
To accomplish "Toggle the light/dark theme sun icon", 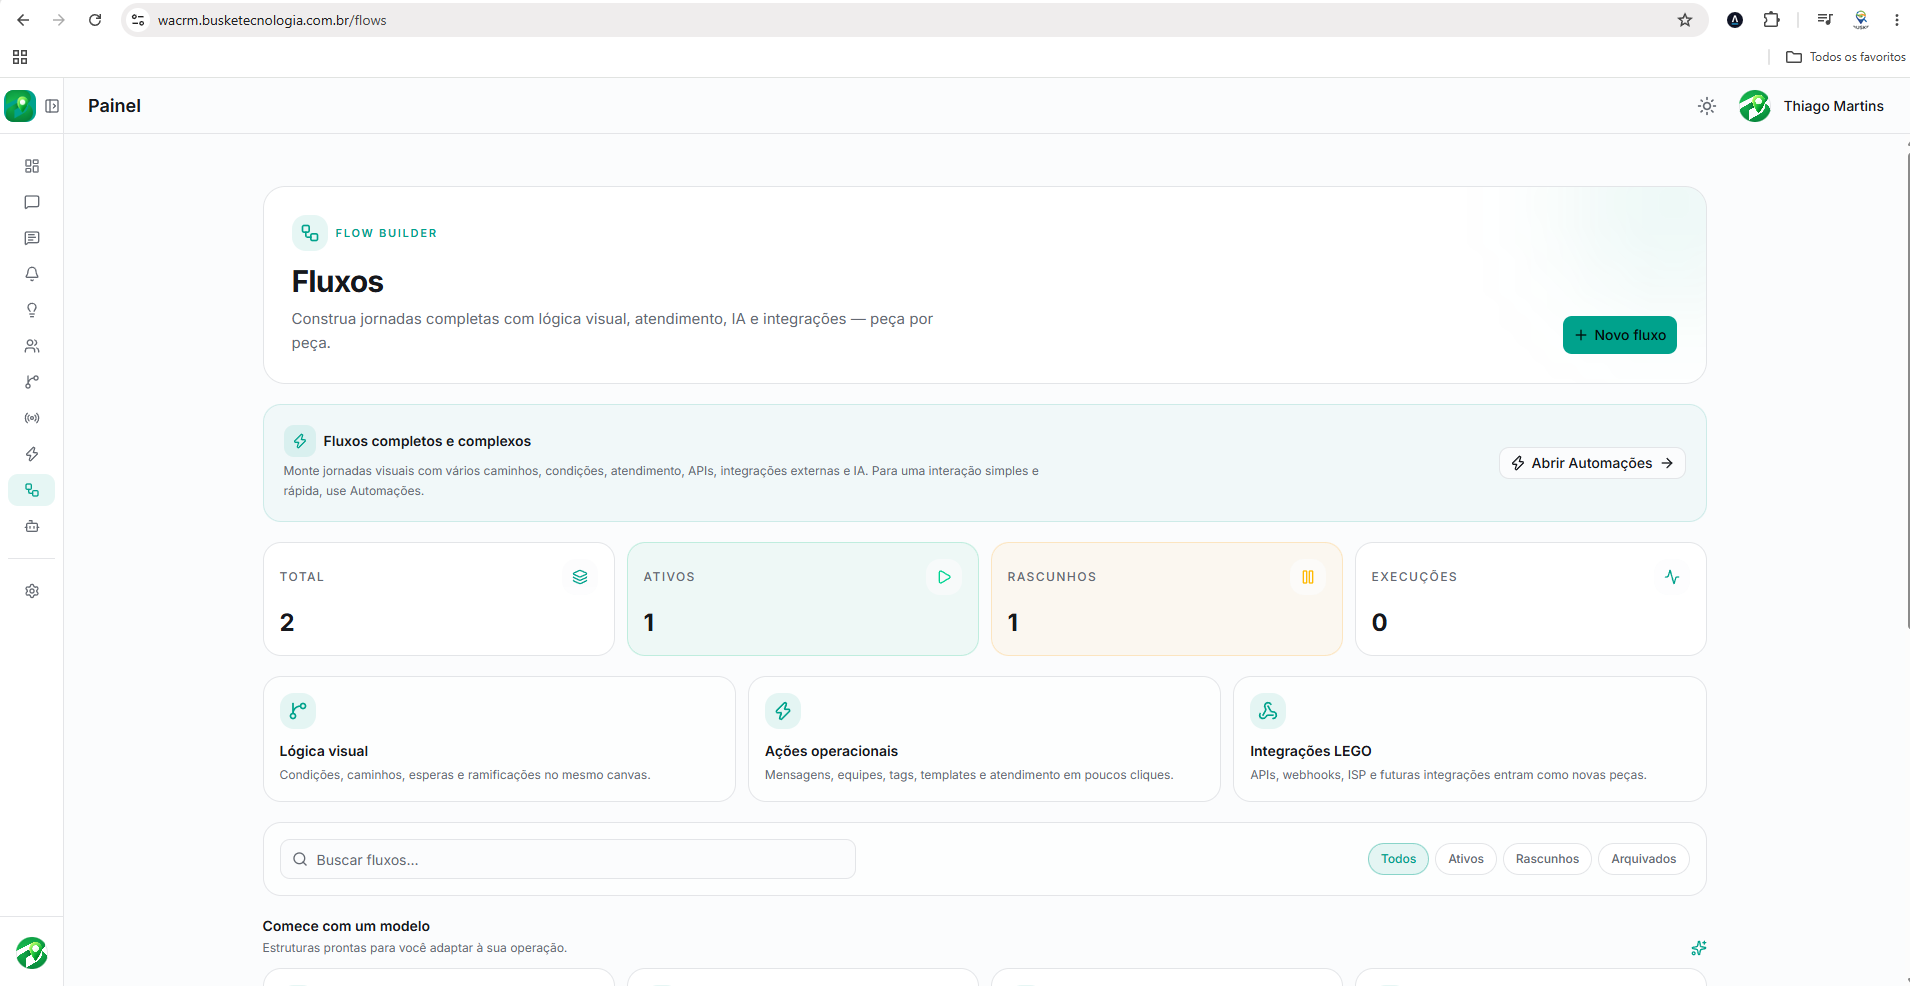I will (x=1707, y=106).
